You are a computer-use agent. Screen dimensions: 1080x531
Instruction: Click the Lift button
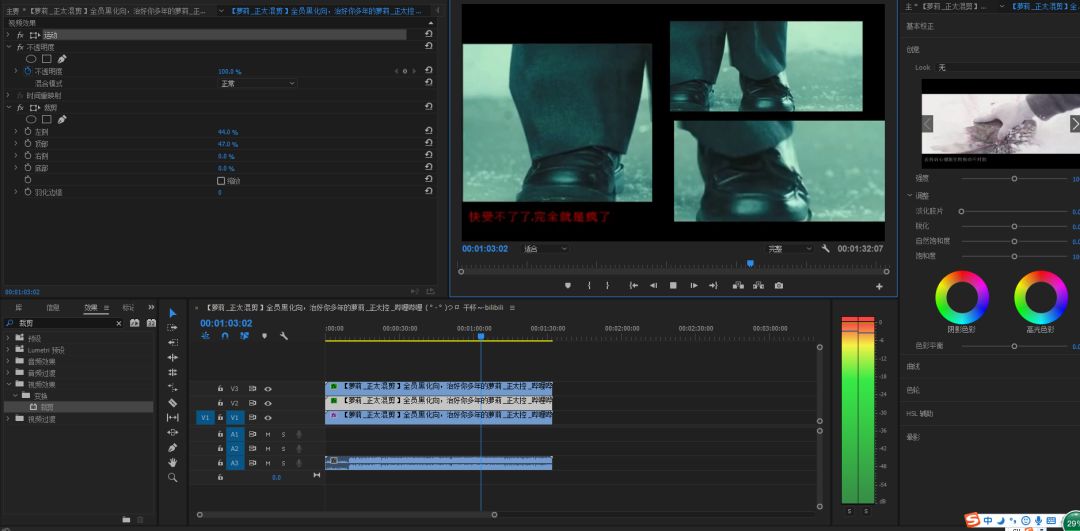(738, 286)
